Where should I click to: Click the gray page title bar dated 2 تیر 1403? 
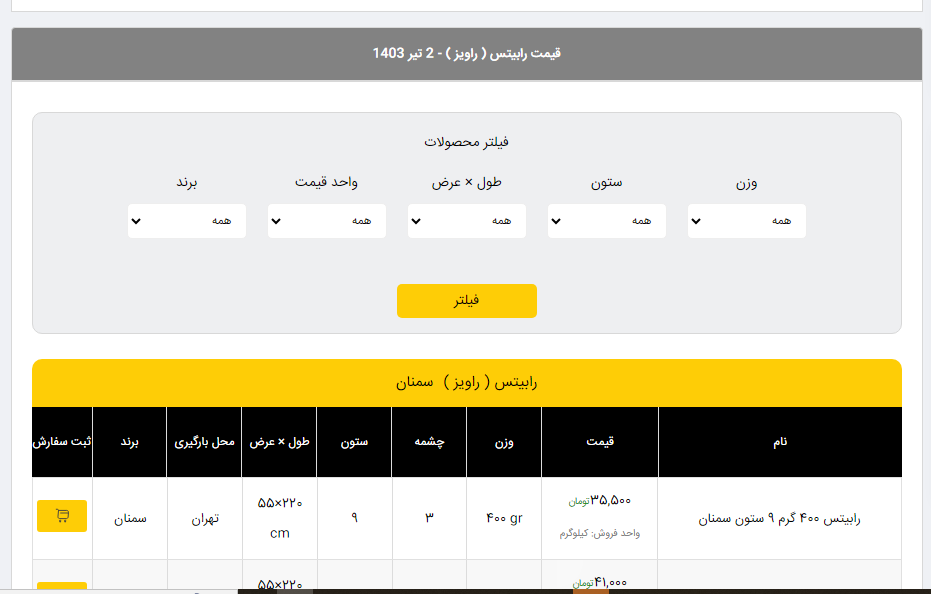click(466, 53)
